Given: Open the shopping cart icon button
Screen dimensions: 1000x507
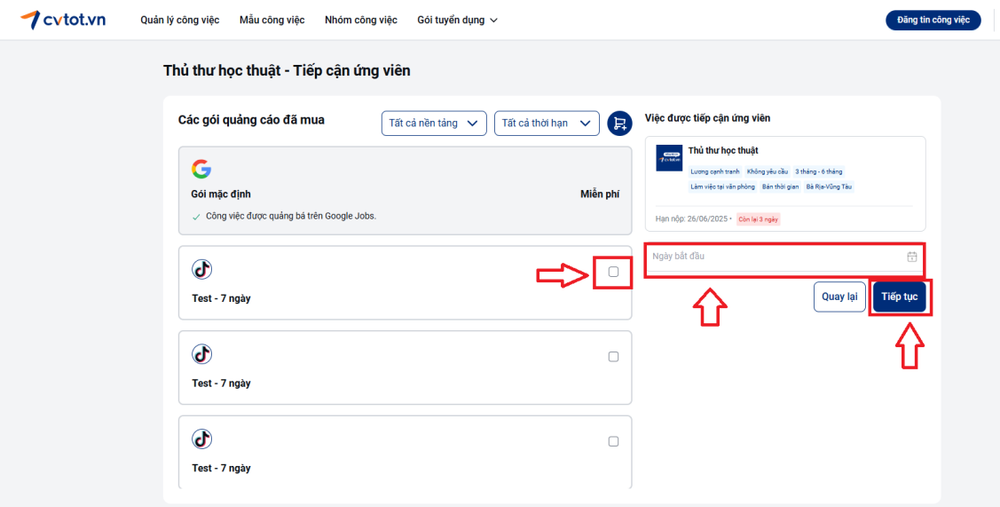Looking at the screenshot, I should [619, 123].
